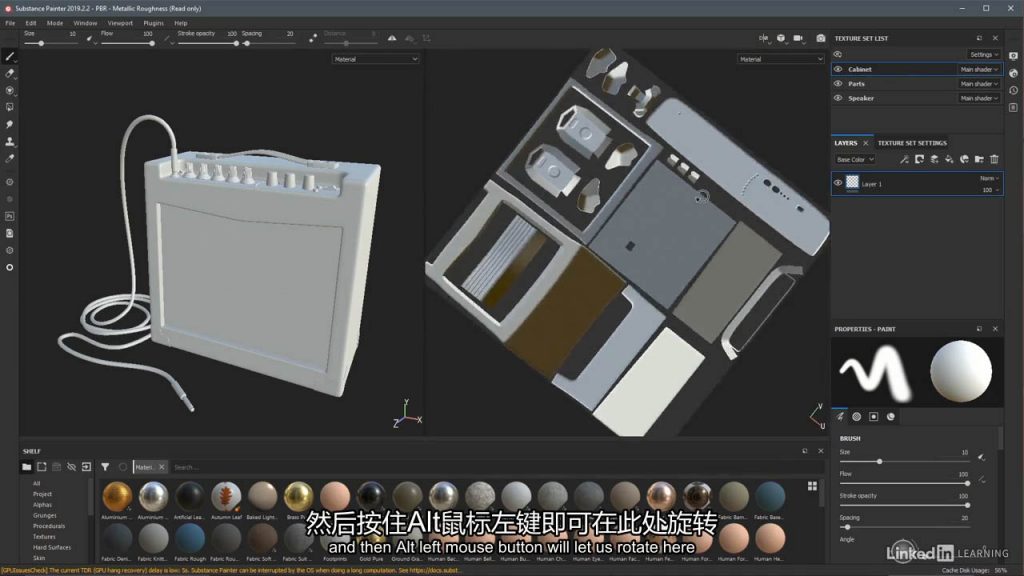1024x576 pixels.
Task: Hide Layer 1 using its eye icon
Action: pyautogui.click(x=838, y=184)
